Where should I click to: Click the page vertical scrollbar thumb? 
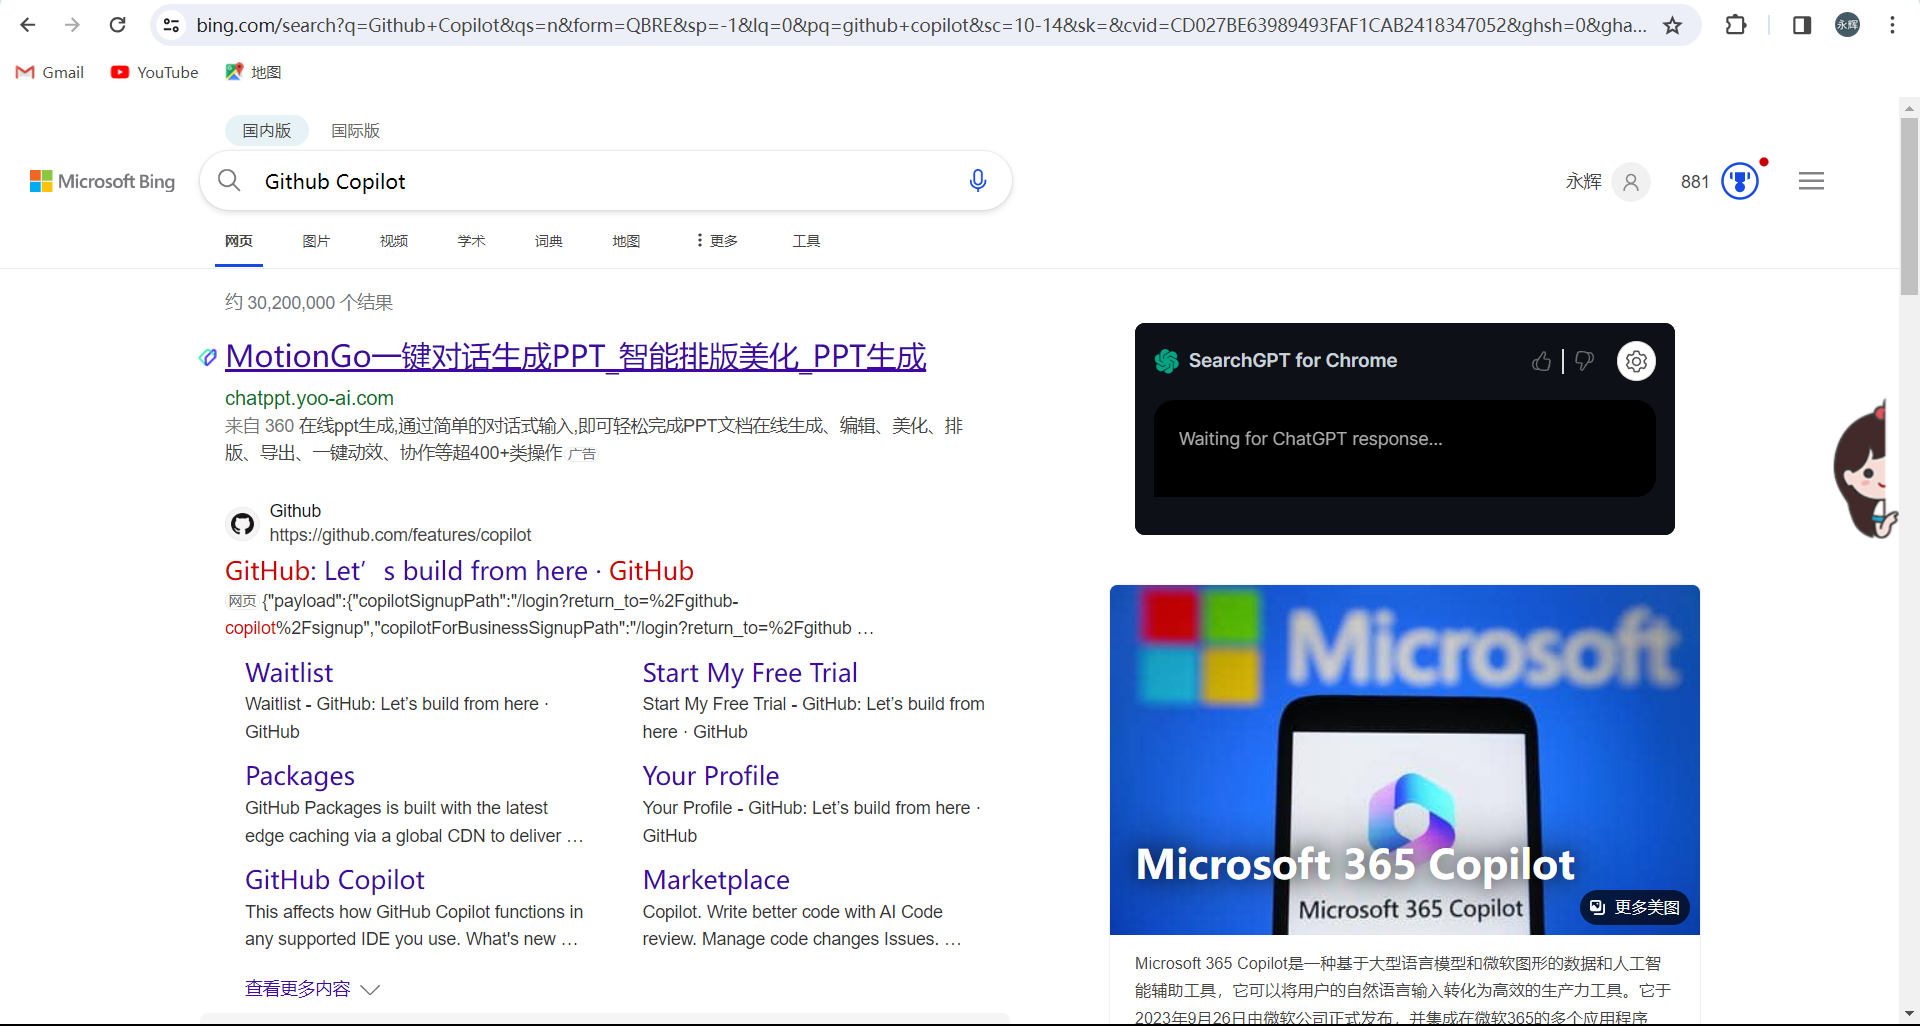pyautogui.click(x=1909, y=206)
